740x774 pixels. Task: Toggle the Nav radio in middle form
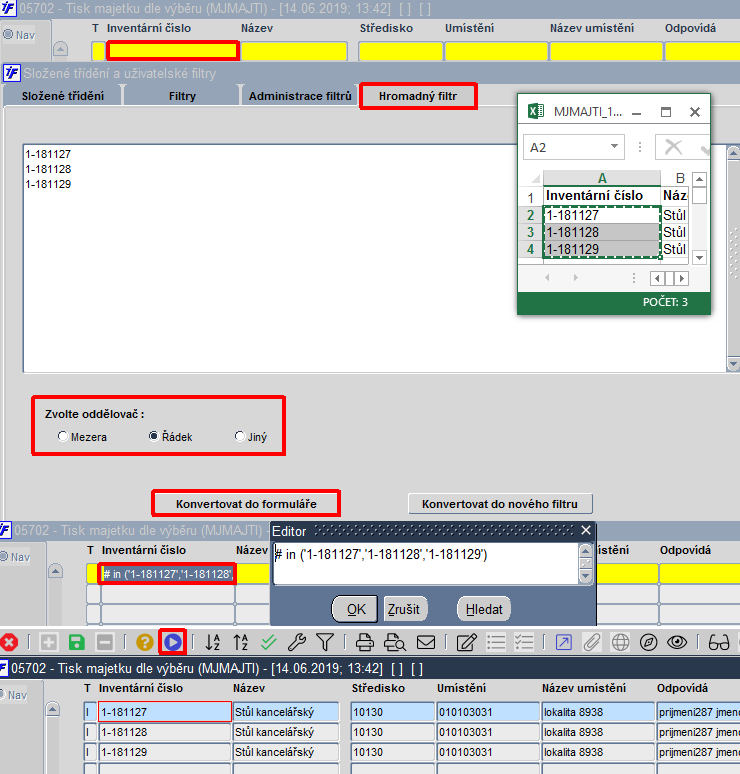click(4, 556)
